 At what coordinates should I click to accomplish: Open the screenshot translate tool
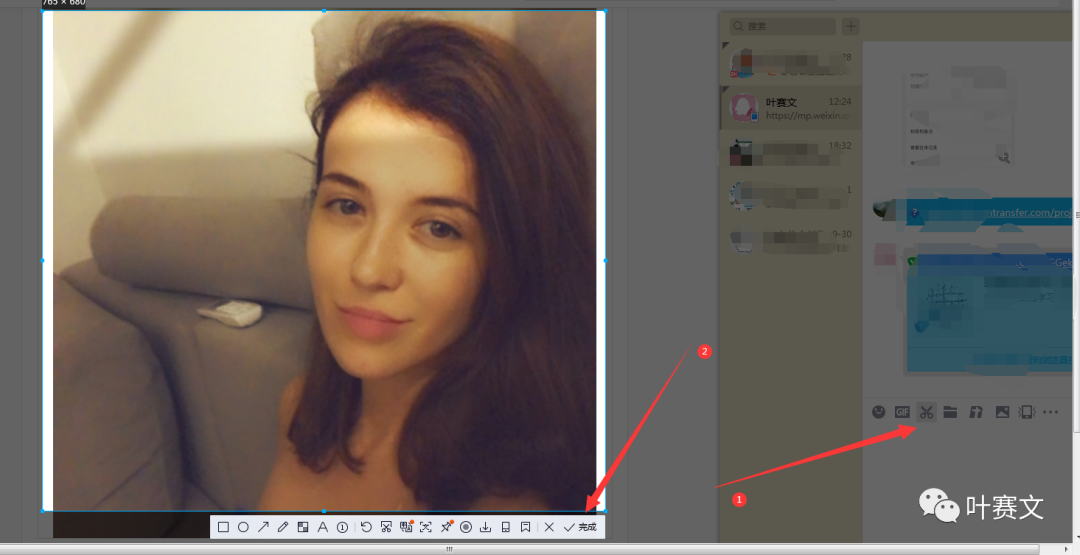coord(406,527)
